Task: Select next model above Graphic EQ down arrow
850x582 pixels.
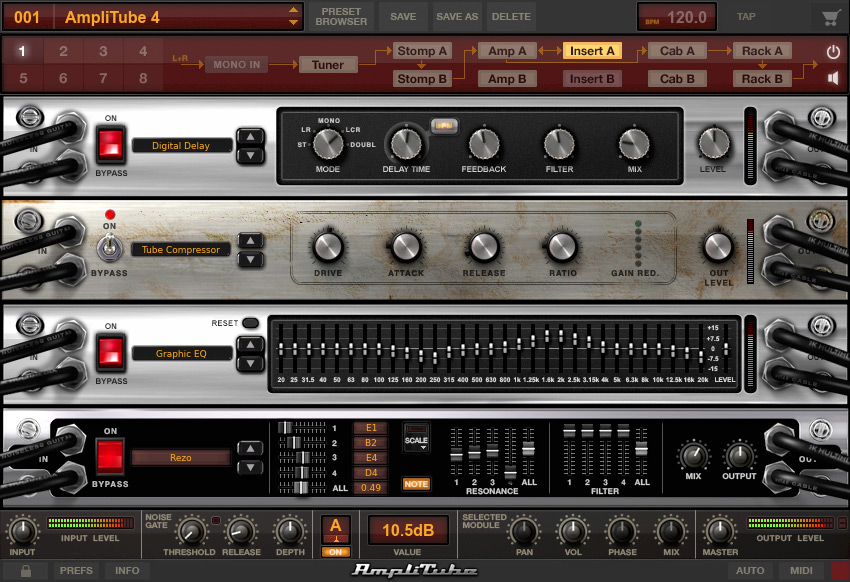Action: tap(250, 344)
